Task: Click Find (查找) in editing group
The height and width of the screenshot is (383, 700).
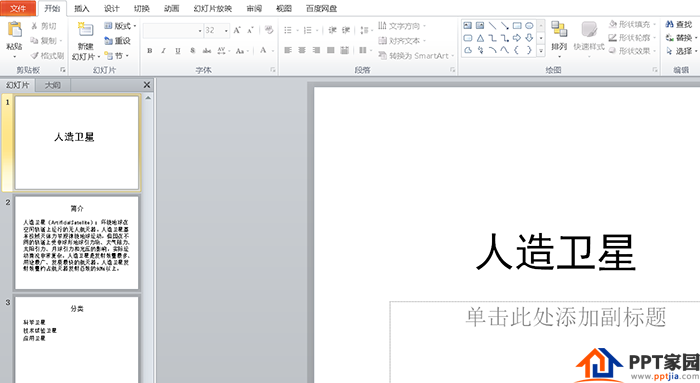Action: (679, 25)
